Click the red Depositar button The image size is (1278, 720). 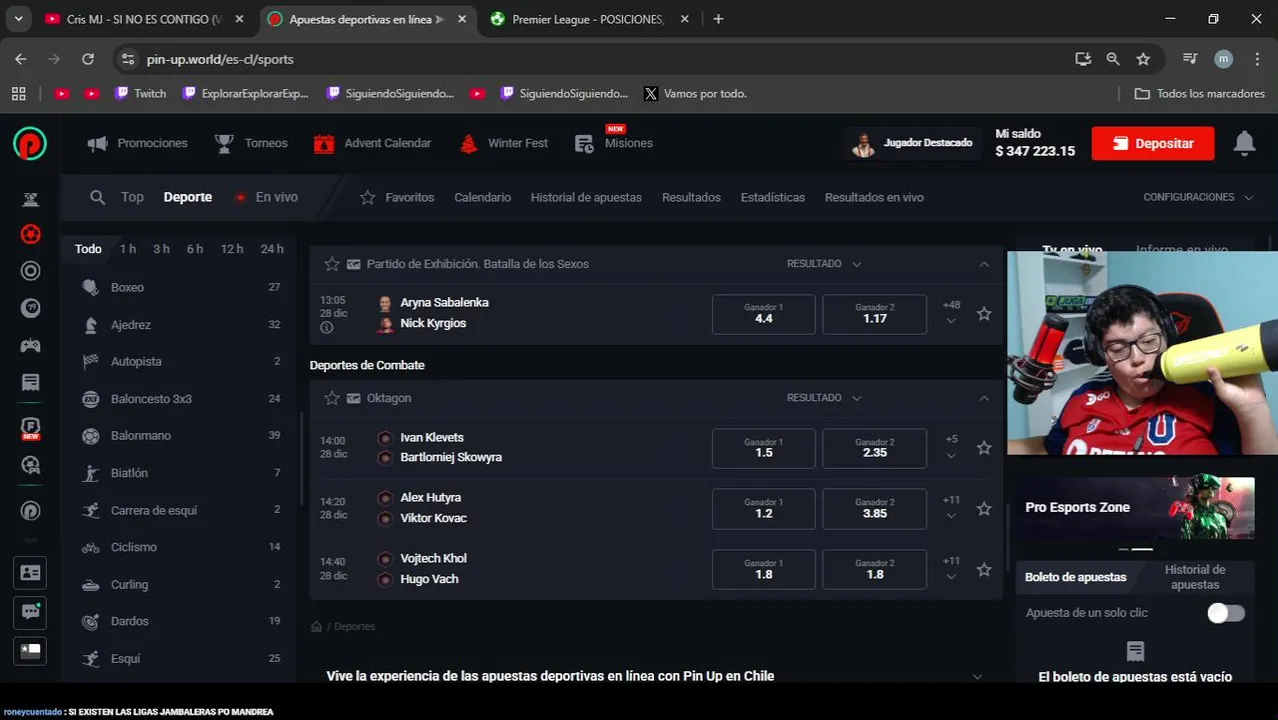point(1152,143)
